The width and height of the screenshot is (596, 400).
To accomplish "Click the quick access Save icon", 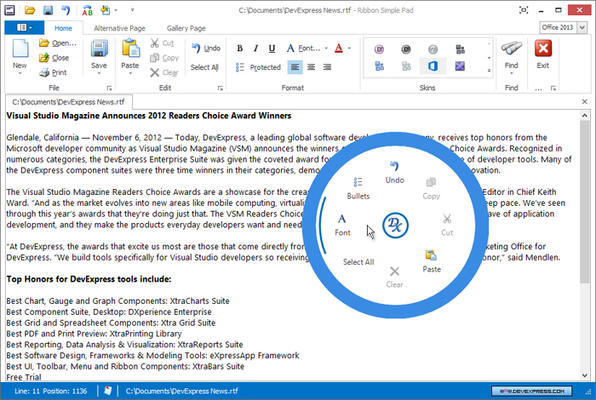I will point(48,10).
